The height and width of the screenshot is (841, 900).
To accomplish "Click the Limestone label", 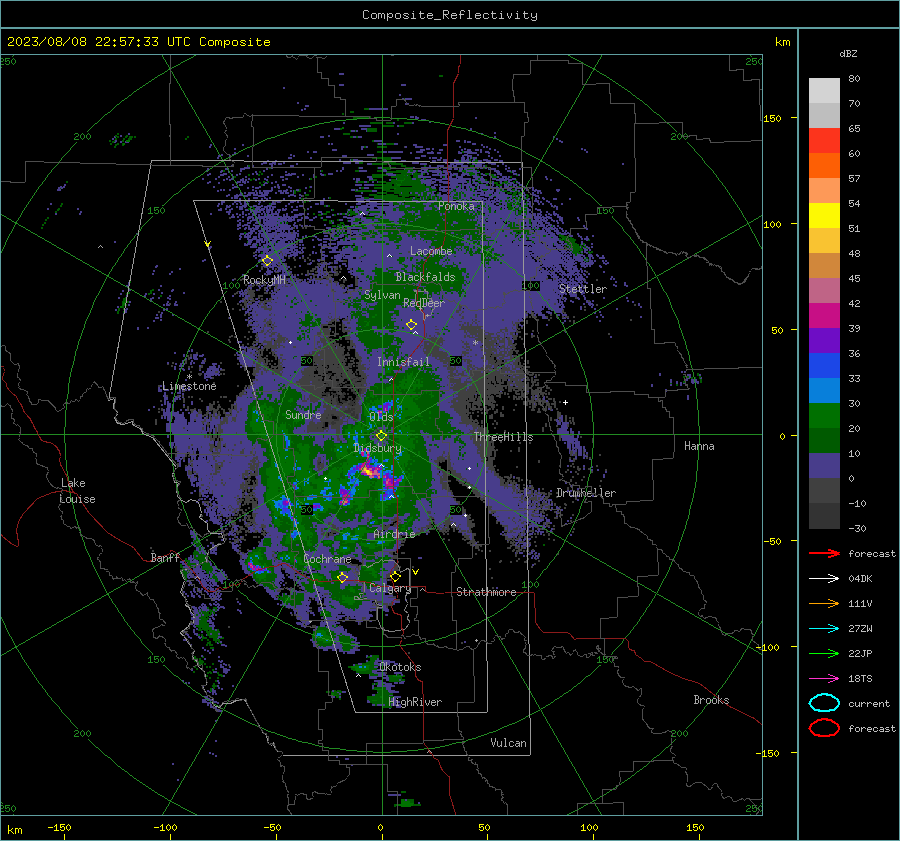I will pos(189,386).
